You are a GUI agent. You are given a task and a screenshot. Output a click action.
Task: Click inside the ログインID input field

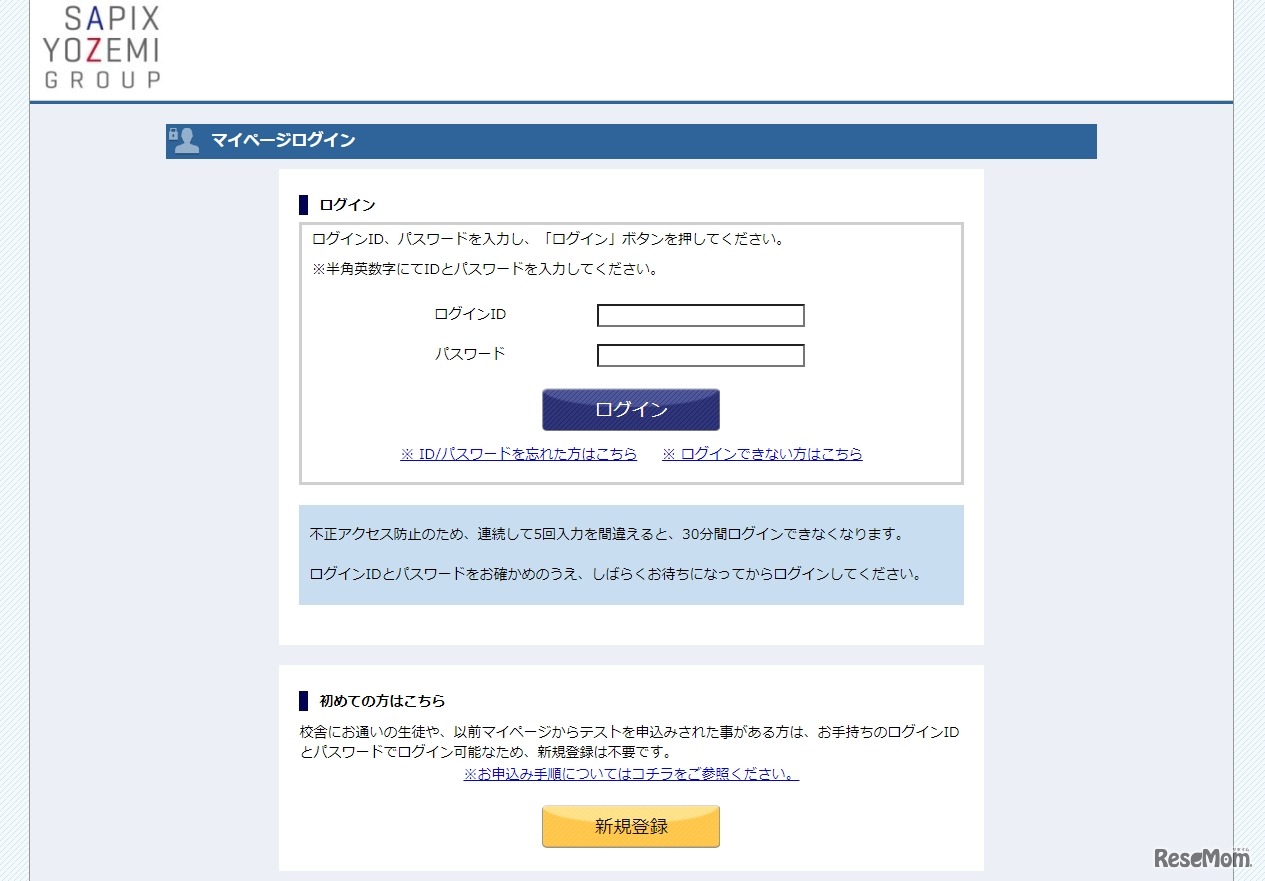699,315
